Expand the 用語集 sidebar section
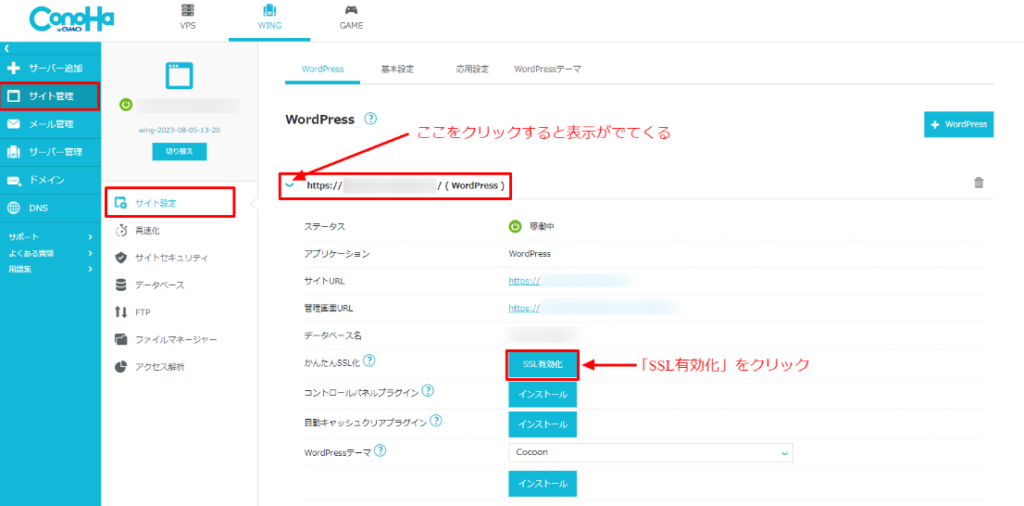 [50, 268]
